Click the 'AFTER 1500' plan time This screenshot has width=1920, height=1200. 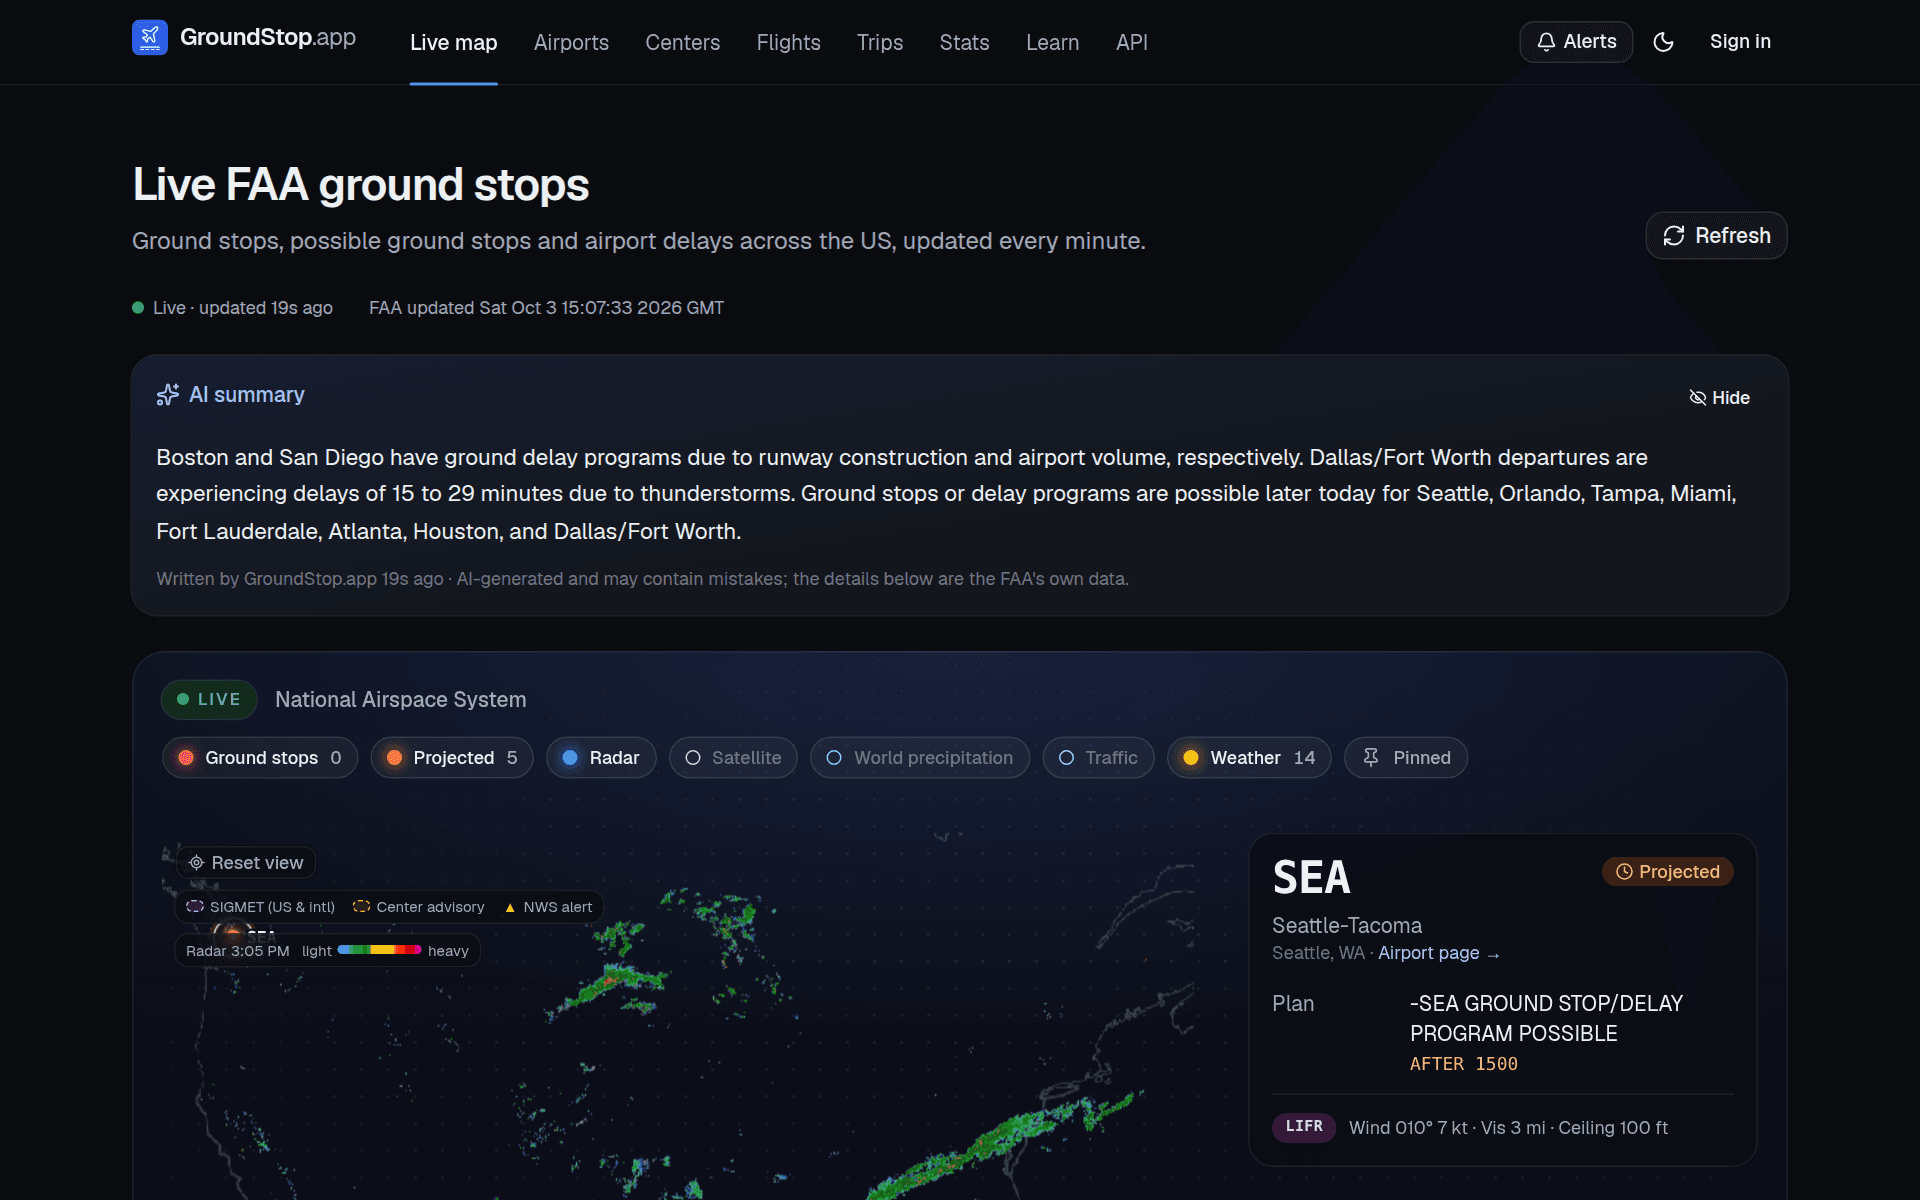pos(1463,1064)
